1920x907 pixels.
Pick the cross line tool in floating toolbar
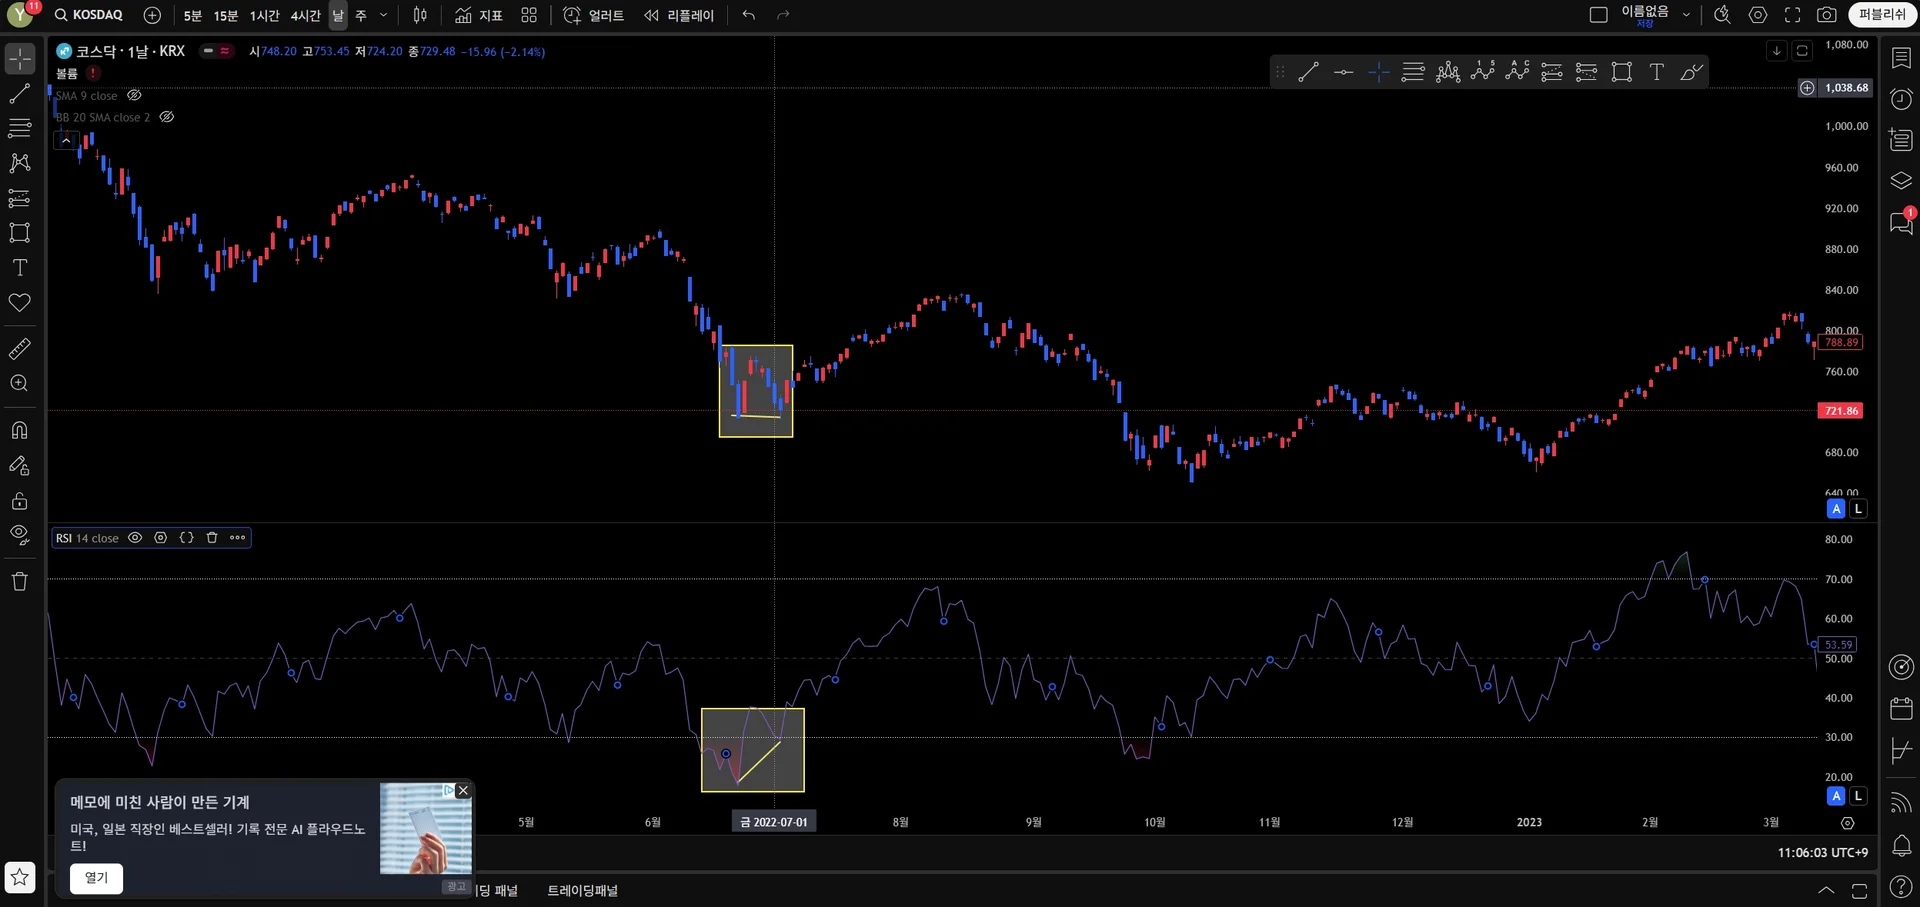1378,72
